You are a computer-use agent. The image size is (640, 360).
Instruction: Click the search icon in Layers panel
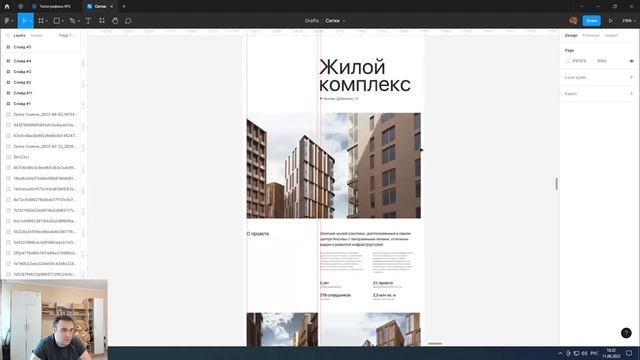coord(8,36)
